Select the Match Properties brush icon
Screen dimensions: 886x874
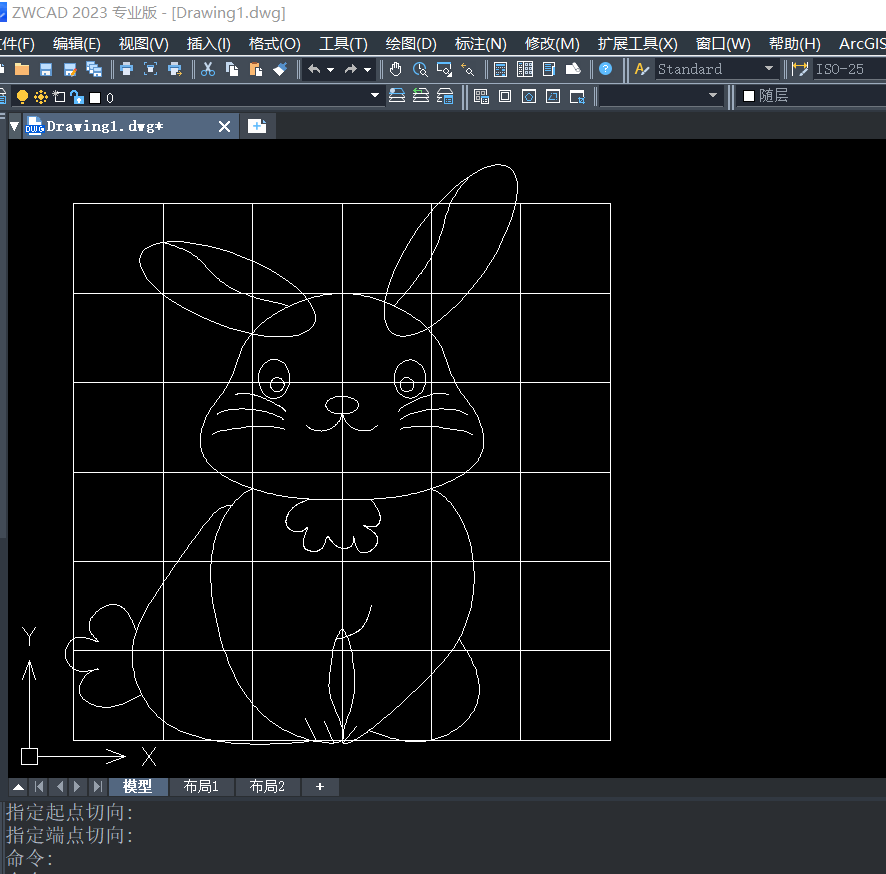coord(280,69)
